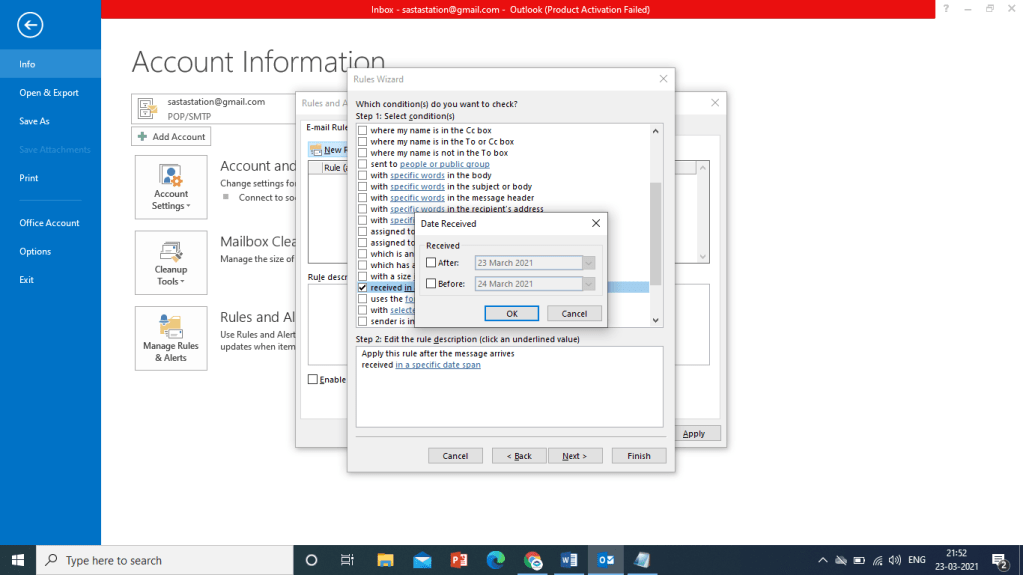Image resolution: width=1023 pixels, height=575 pixels.
Task: Open Word from the taskbar
Action: click(570, 560)
